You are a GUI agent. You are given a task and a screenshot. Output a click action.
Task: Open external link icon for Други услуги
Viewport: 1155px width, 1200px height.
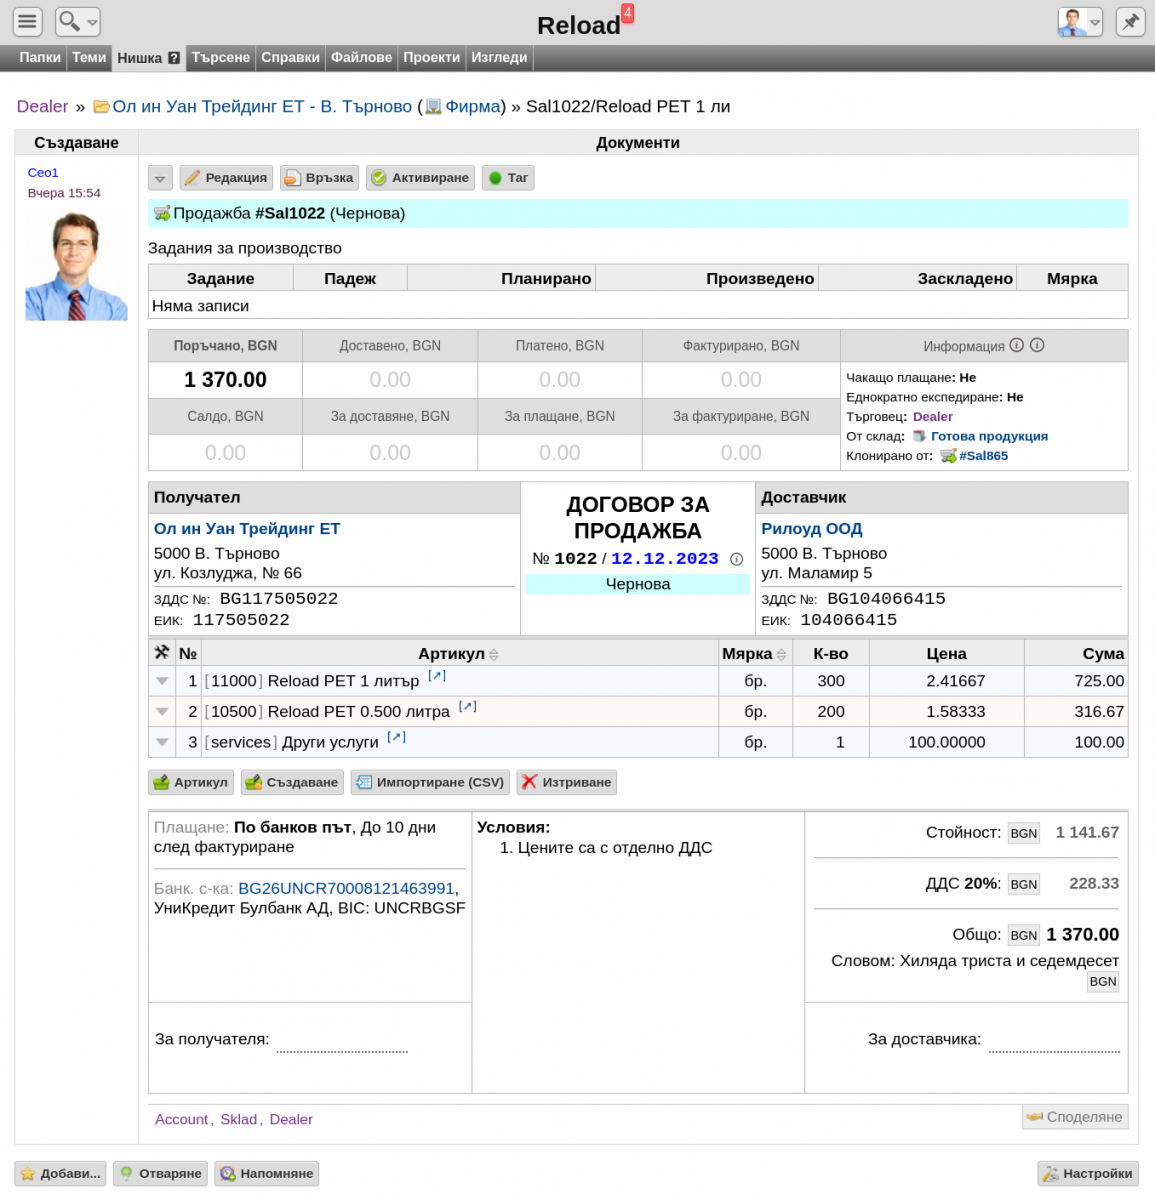coord(396,737)
